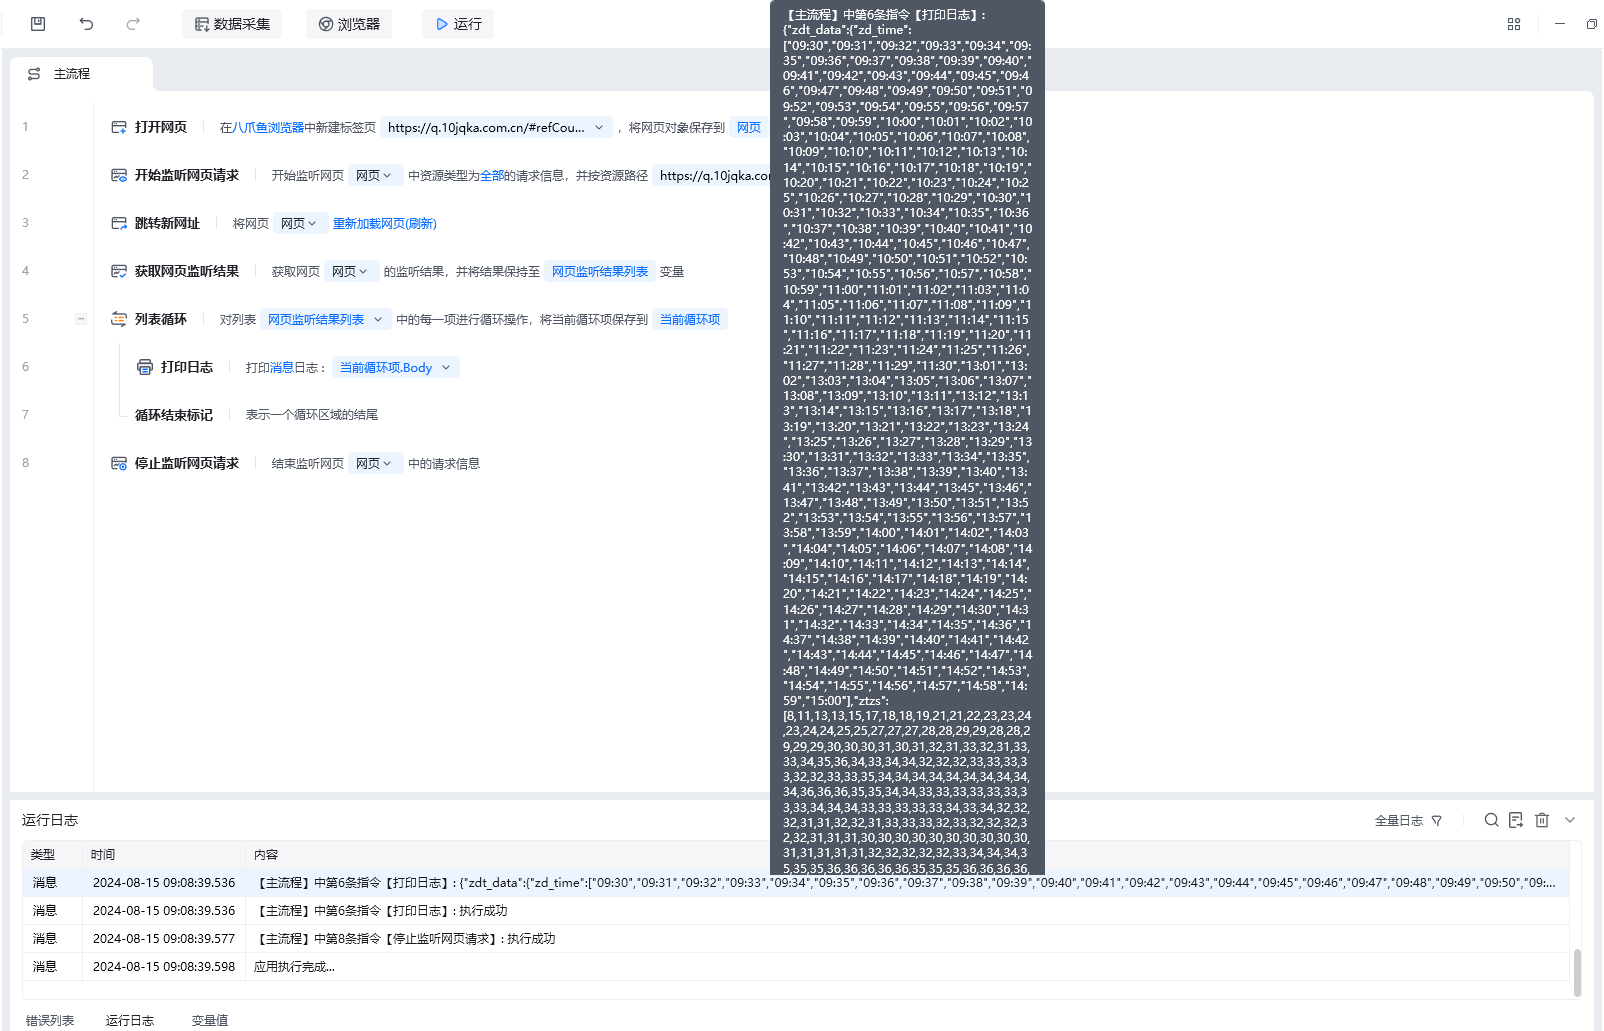Open the 网页 dropdown in 获取网页监听结果 step
1604x1031 pixels.
coord(350,271)
